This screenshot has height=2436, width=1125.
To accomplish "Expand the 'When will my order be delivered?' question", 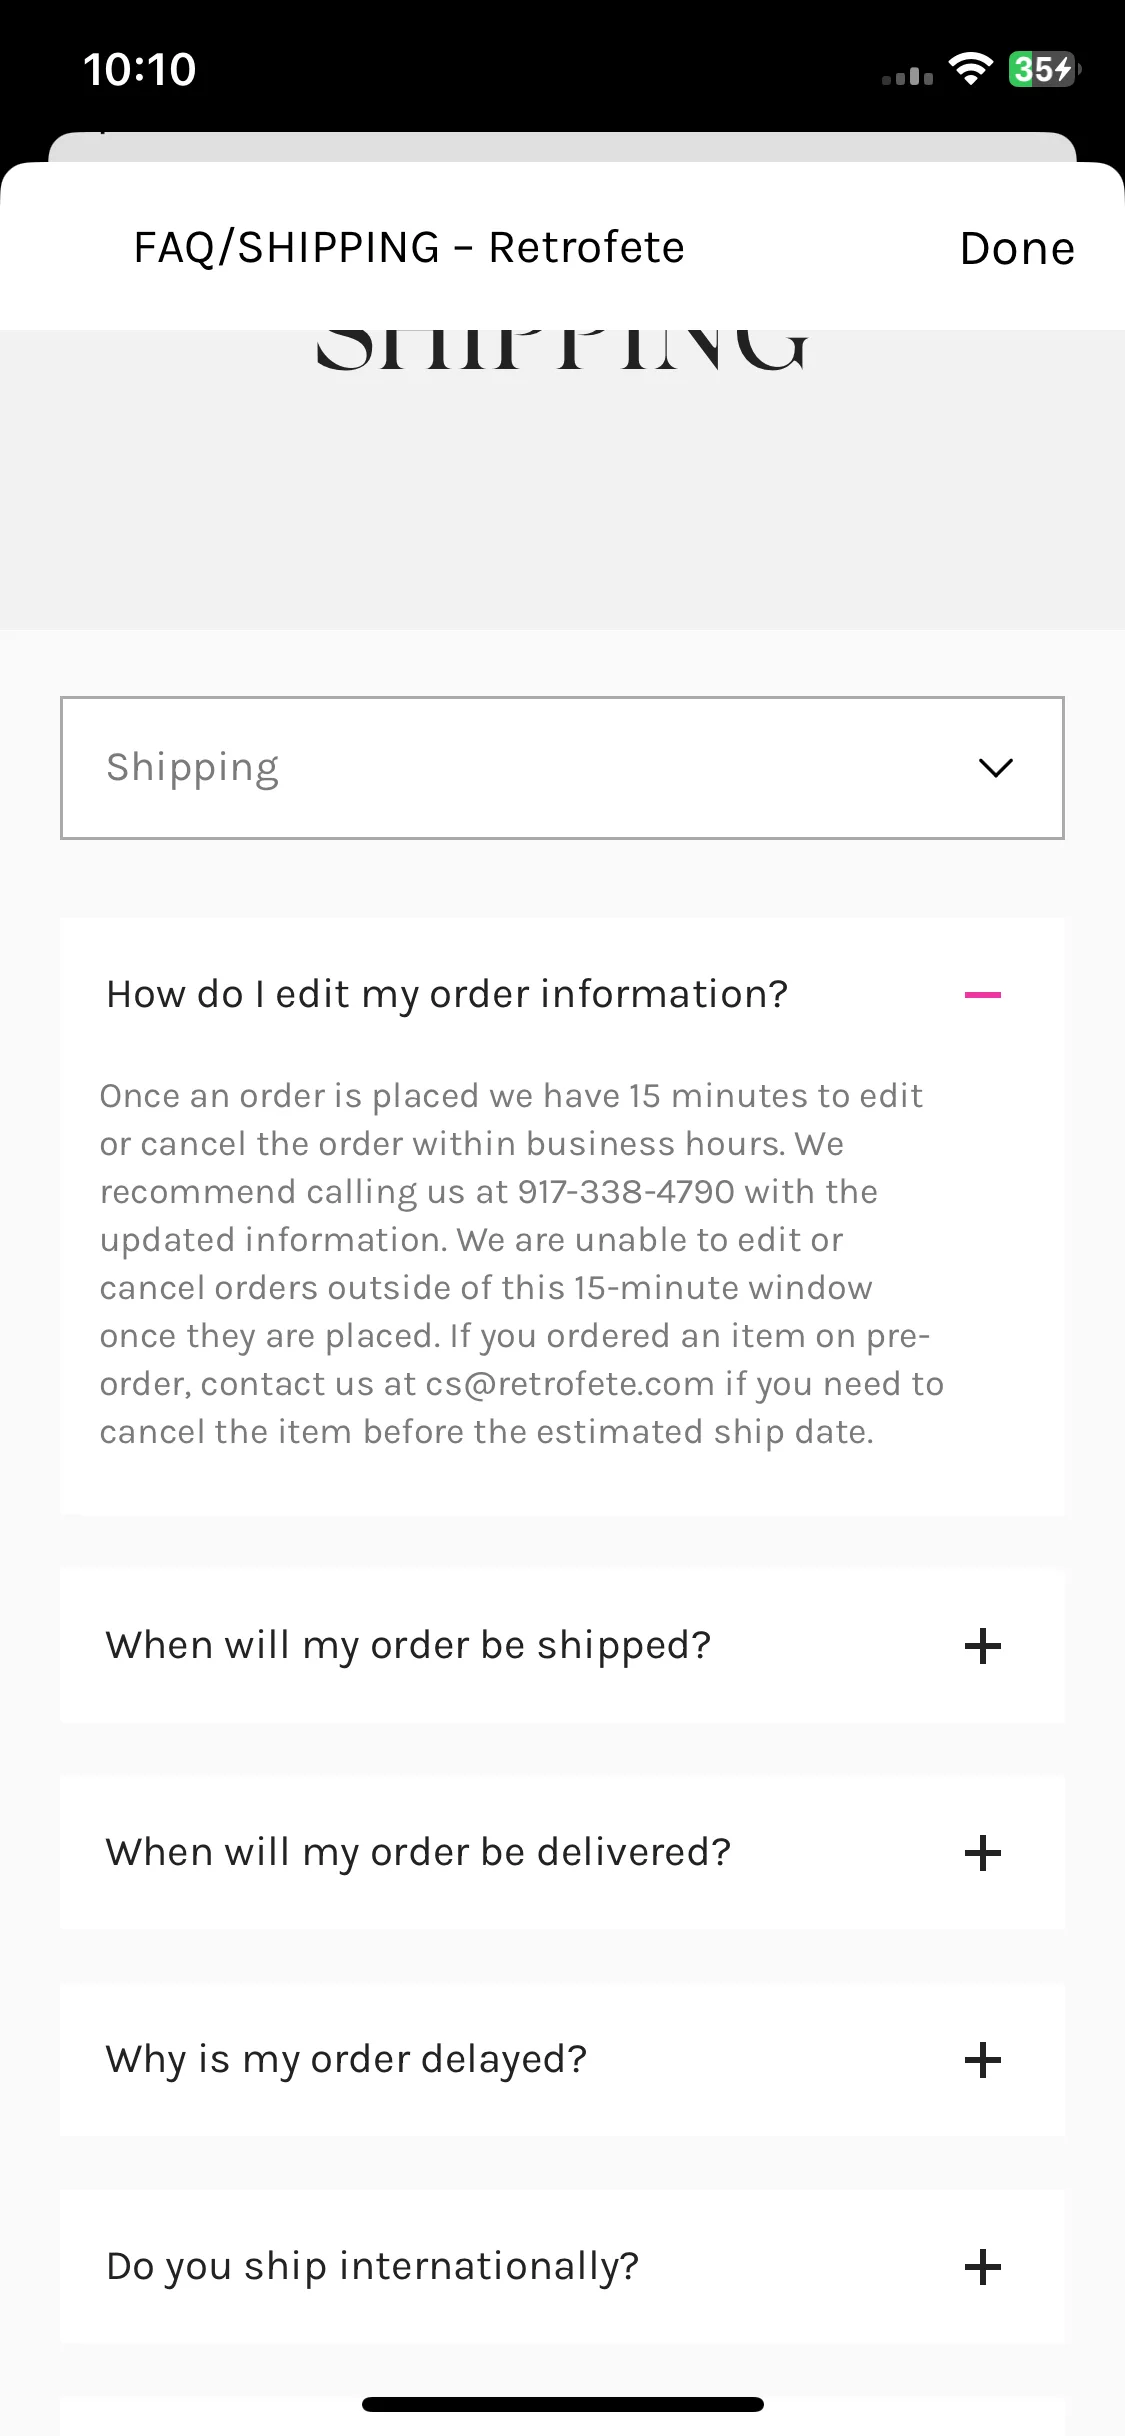I will (x=562, y=1853).
